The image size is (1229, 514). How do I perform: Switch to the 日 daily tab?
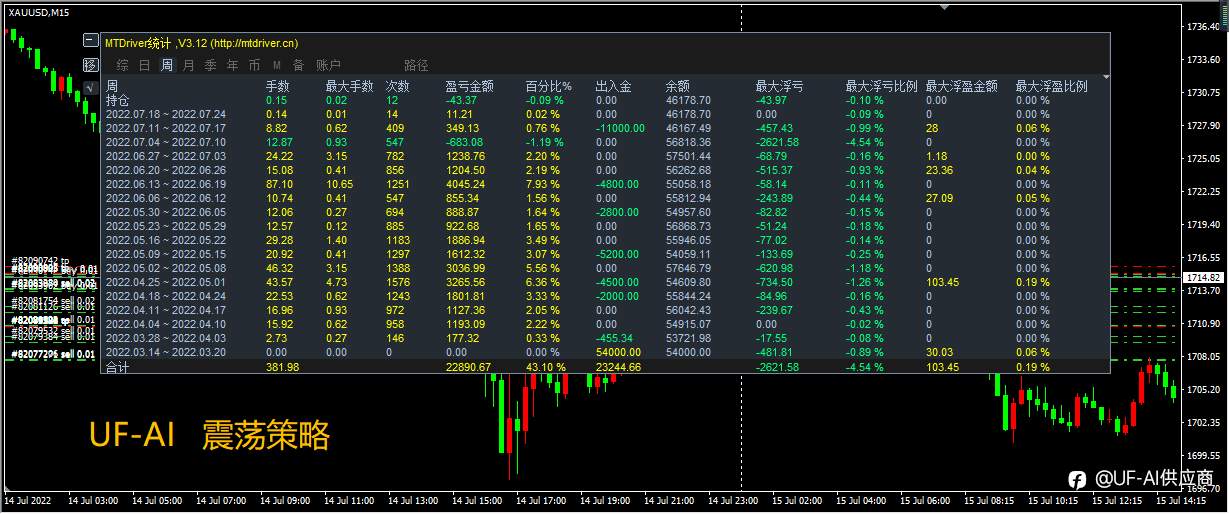[x=144, y=65]
